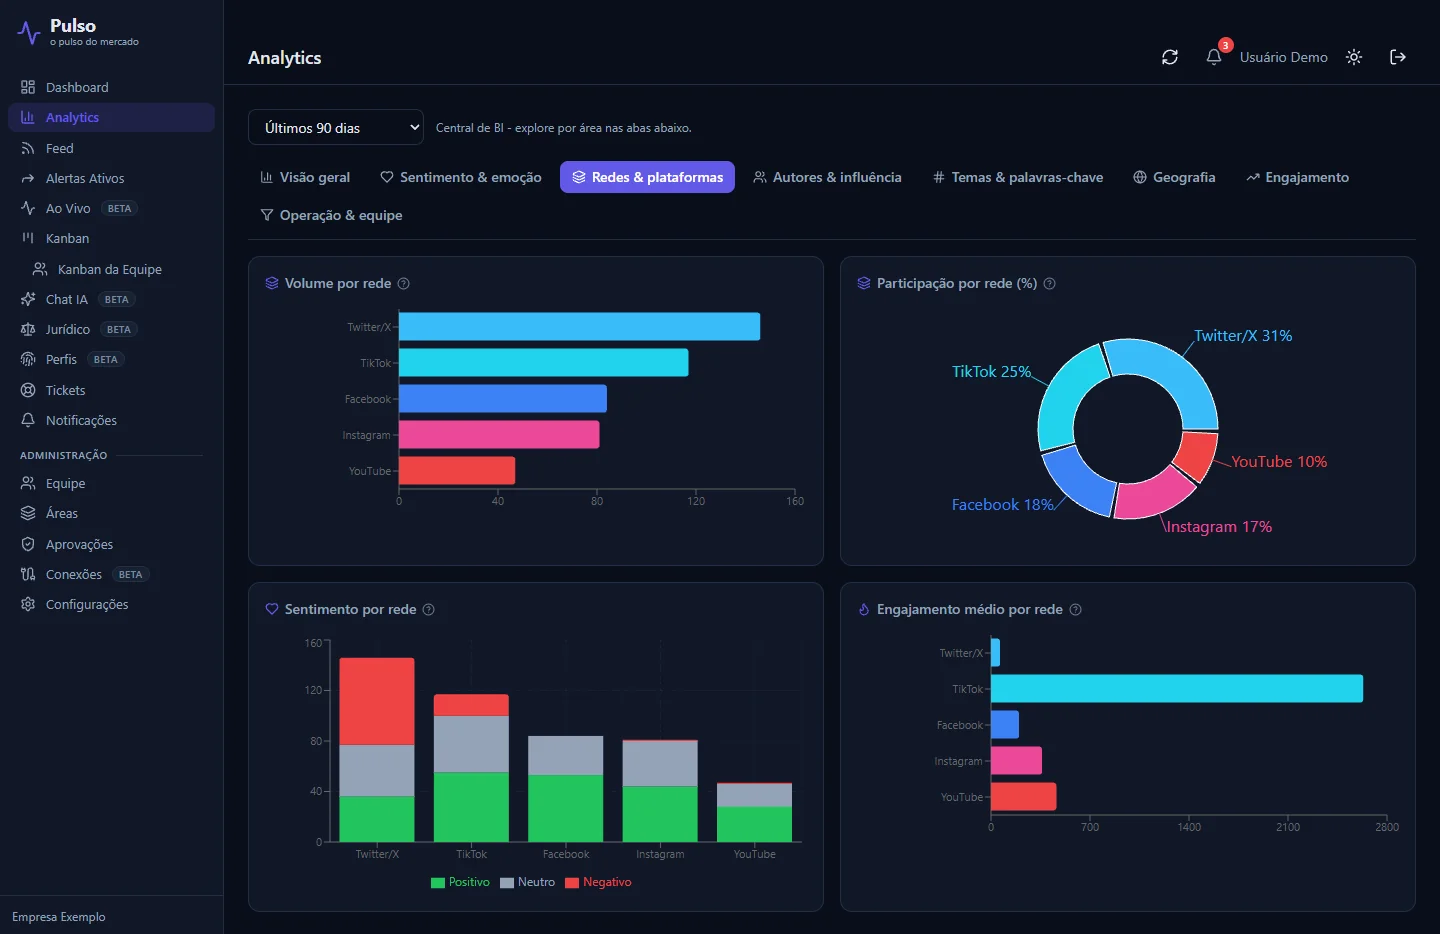Switch to the Autores & influência tab
The height and width of the screenshot is (934, 1440).
(x=827, y=177)
